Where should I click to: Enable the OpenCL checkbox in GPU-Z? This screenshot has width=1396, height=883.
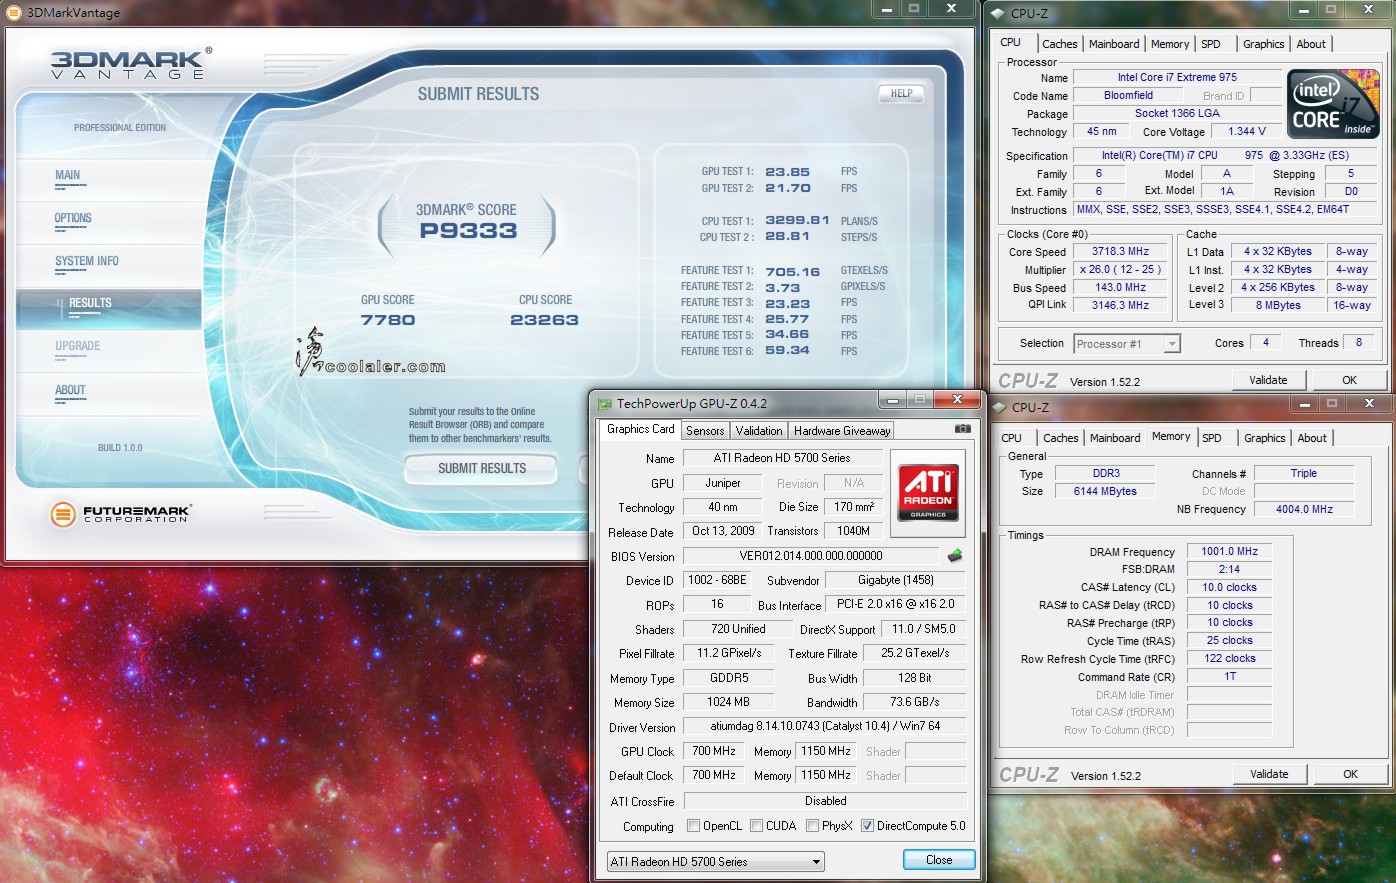[x=693, y=826]
